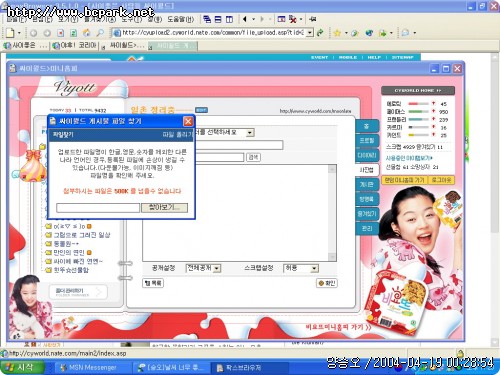Open the home page with the house icon

coord(87,33)
